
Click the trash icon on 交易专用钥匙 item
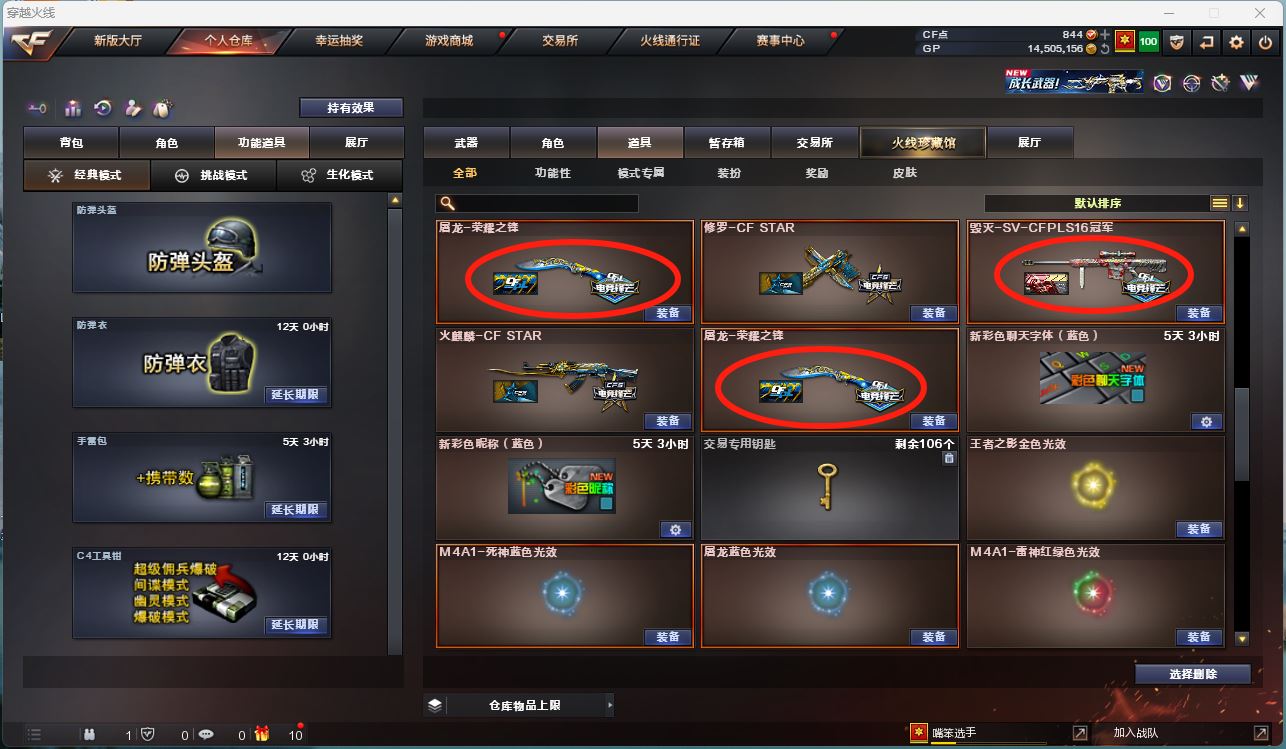949,458
